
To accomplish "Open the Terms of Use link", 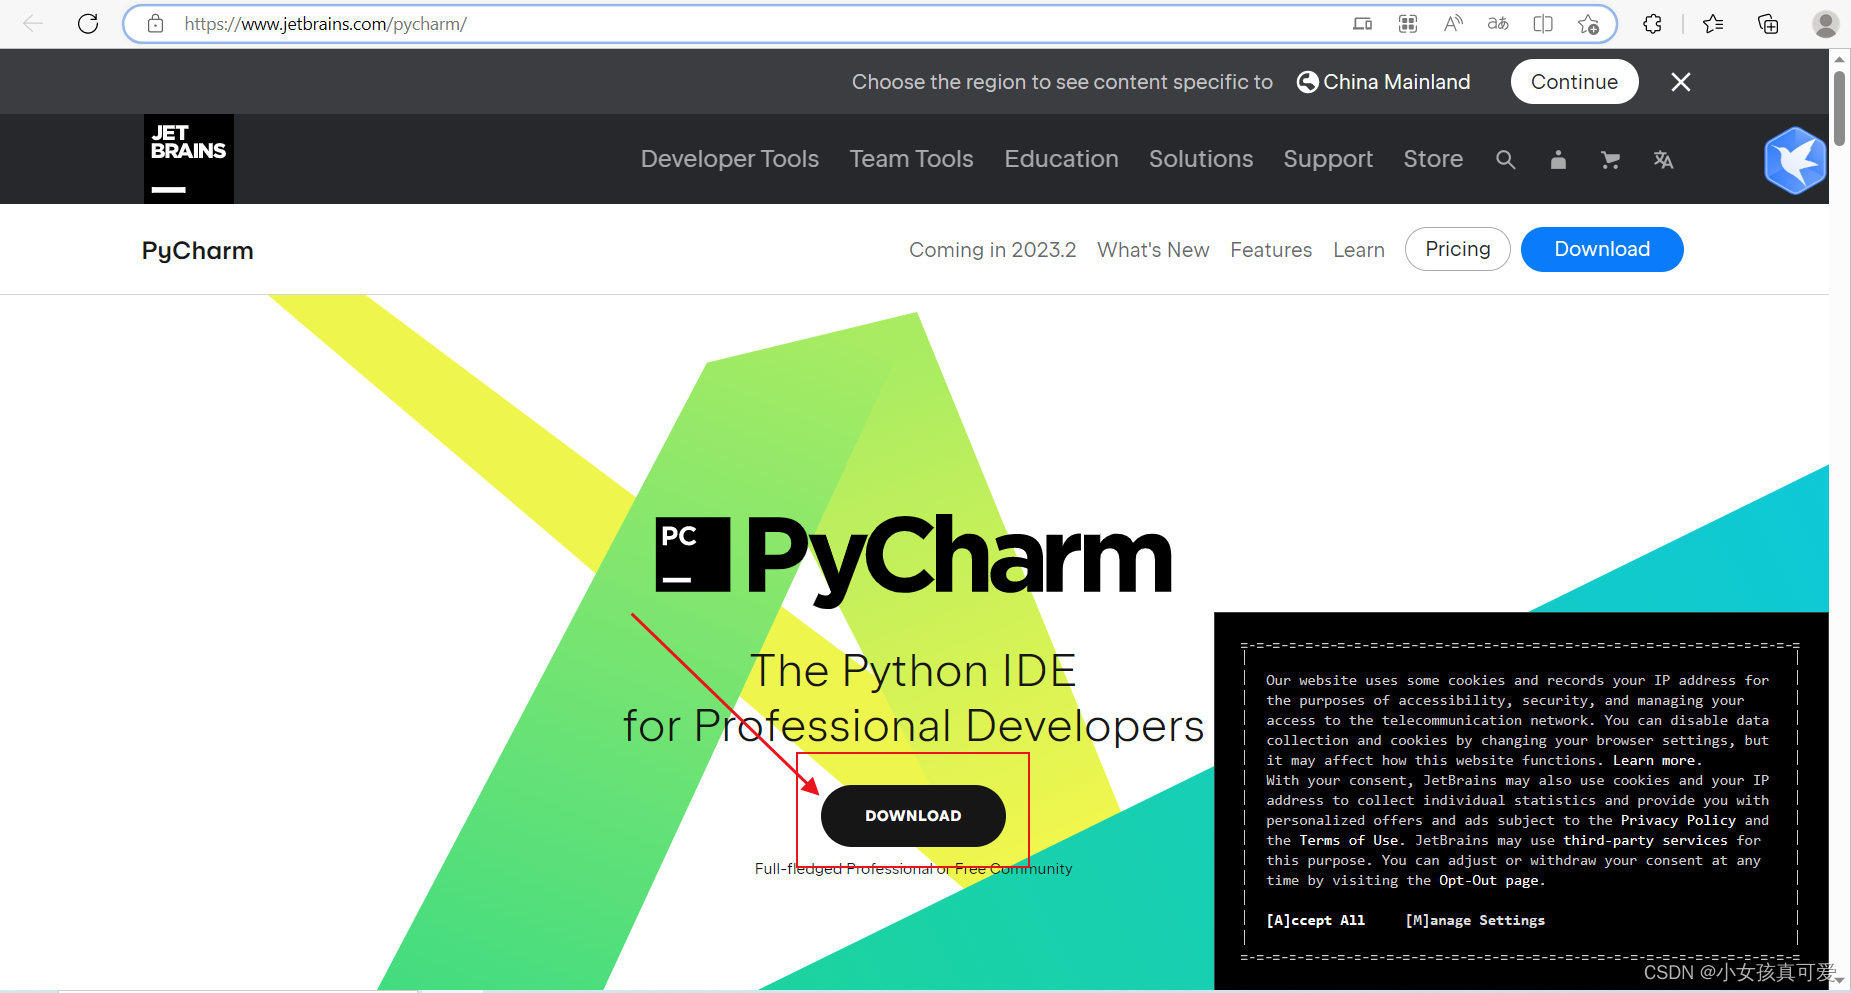I will [1349, 840].
